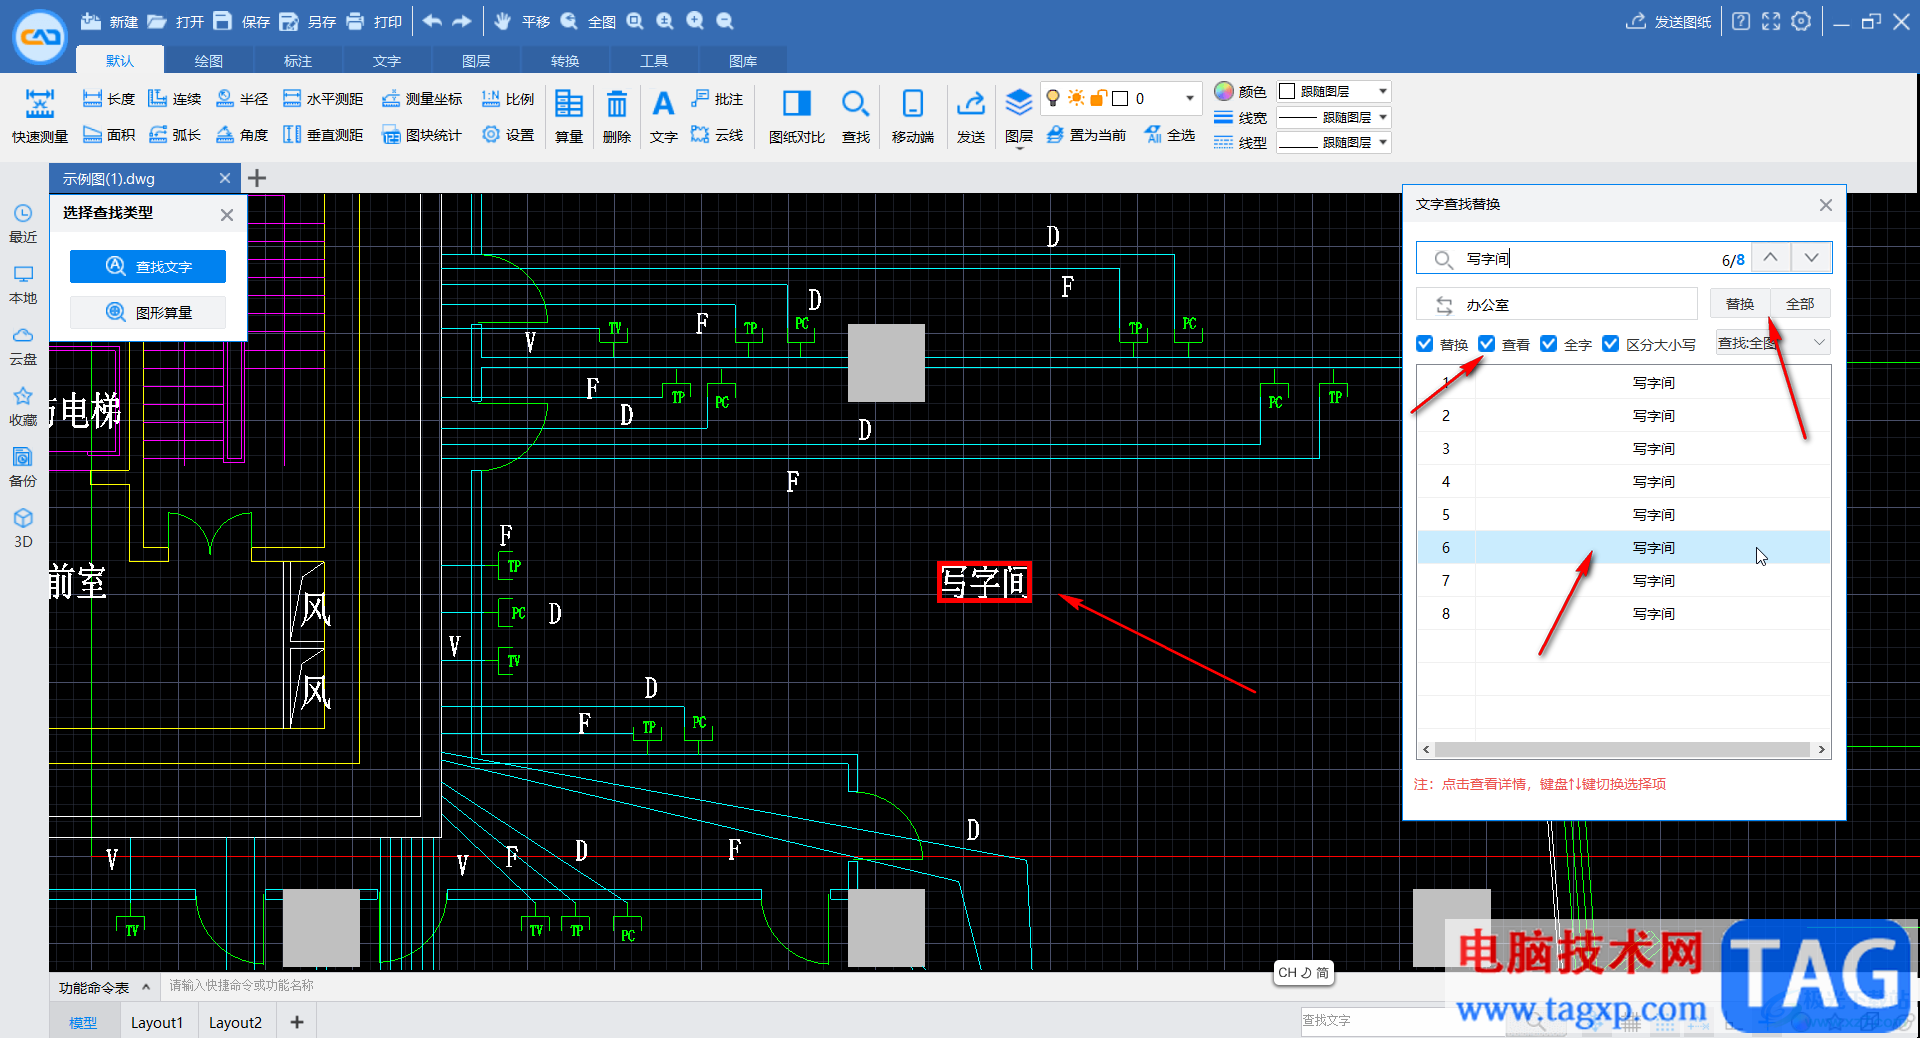The width and height of the screenshot is (1920, 1038).
Task: Open the layer 0 dropdown
Action: [x=1189, y=98]
